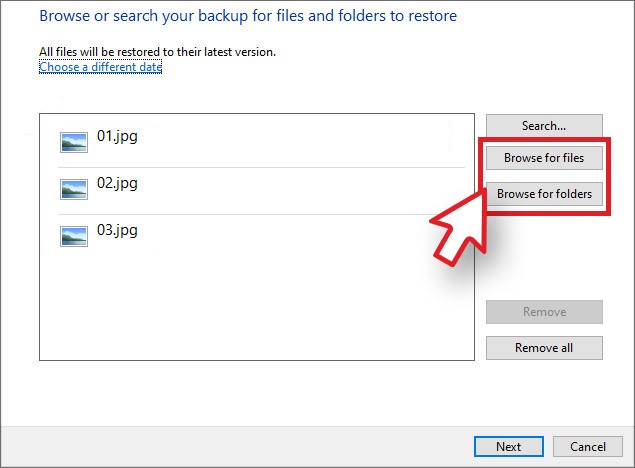Click the large red arrow pointer graphic

coord(457,226)
